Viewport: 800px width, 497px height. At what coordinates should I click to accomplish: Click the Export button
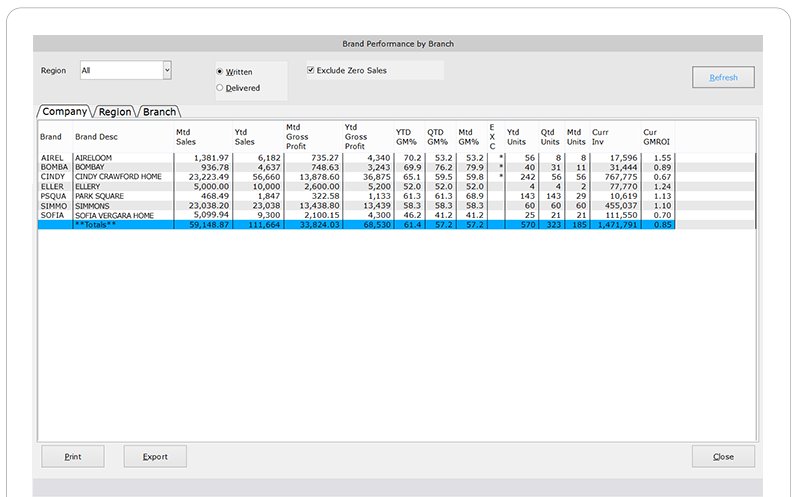coord(155,456)
